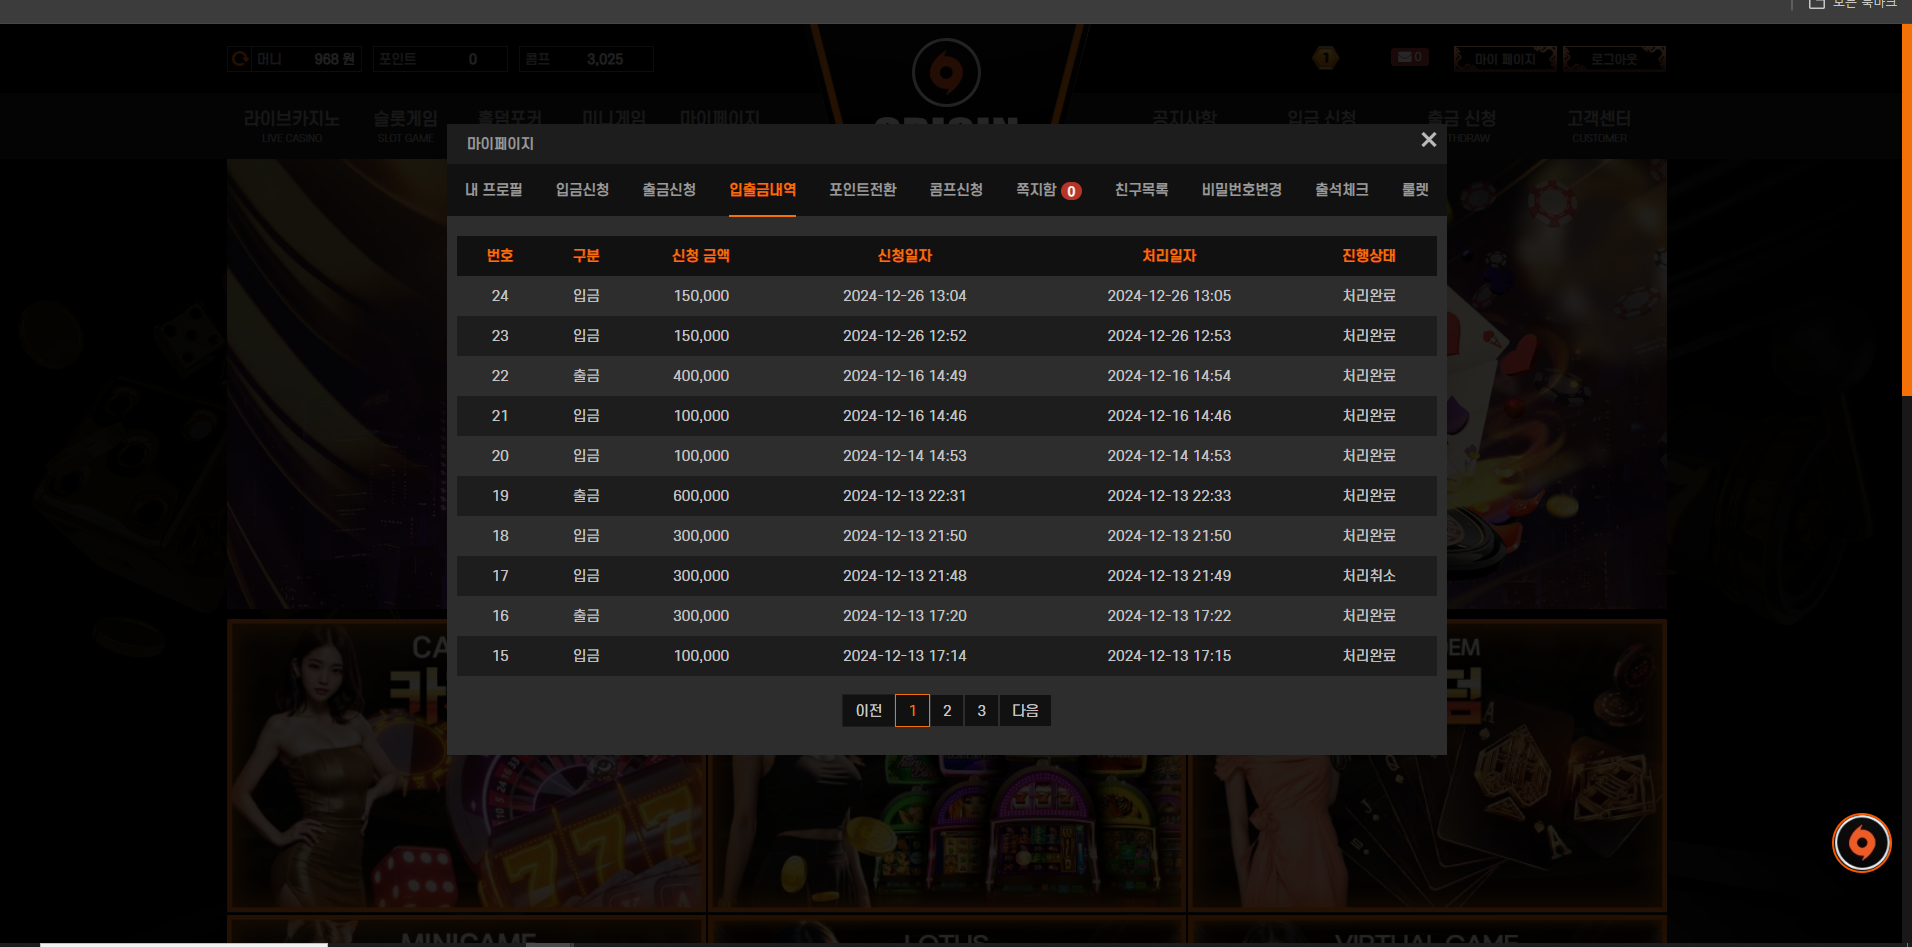The image size is (1912, 947).
Task: Click request date 2024-12-13 17:14
Action: (905, 655)
